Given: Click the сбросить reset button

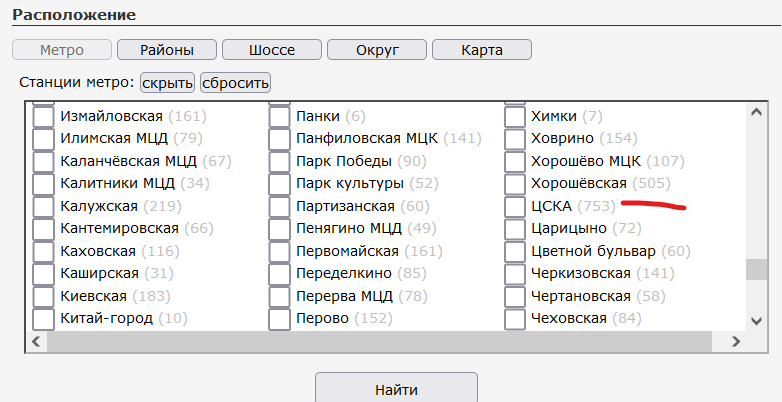Looking at the screenshot, I should tap(235, 82).
